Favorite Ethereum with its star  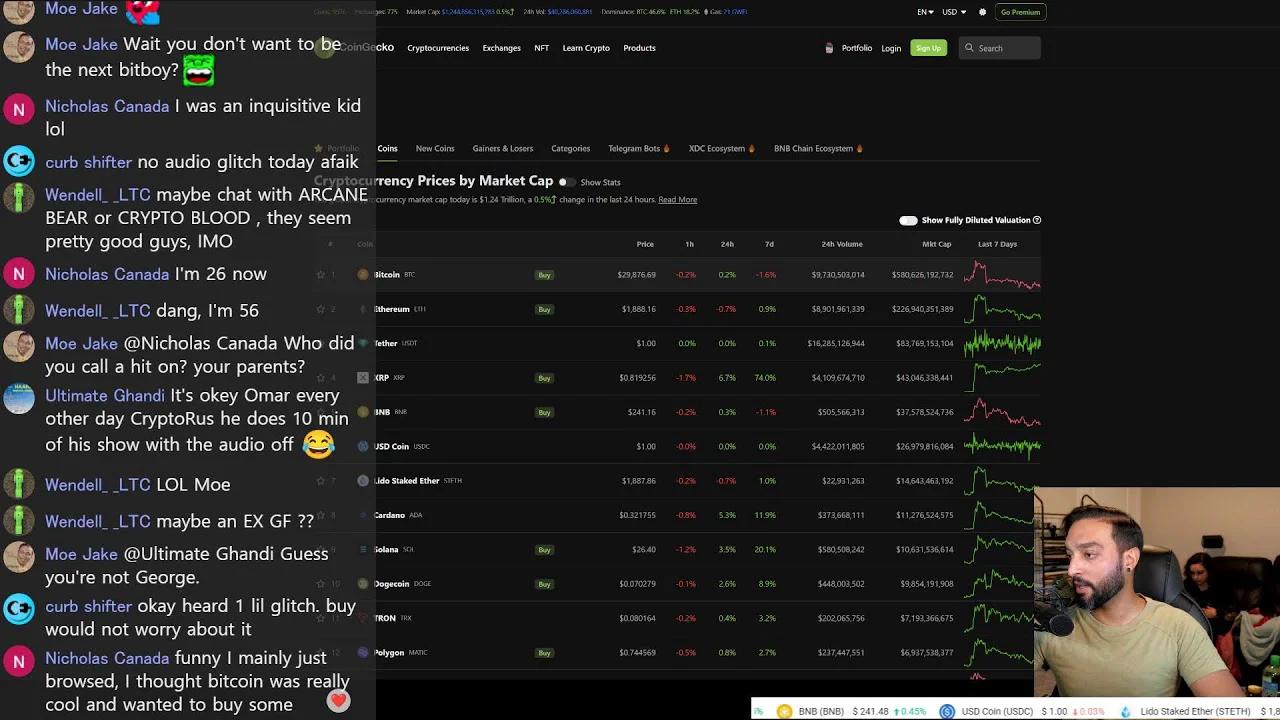pyautogui.click(x=320, y=309)
